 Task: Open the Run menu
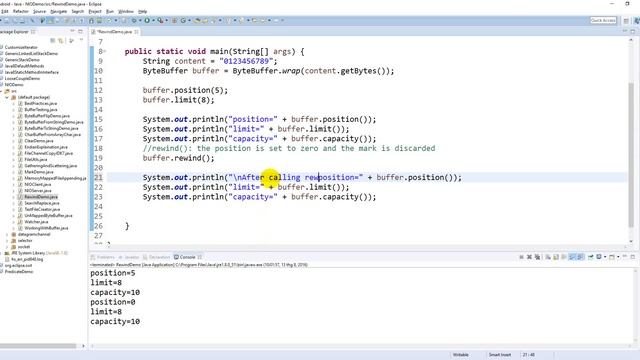point(110,11)
